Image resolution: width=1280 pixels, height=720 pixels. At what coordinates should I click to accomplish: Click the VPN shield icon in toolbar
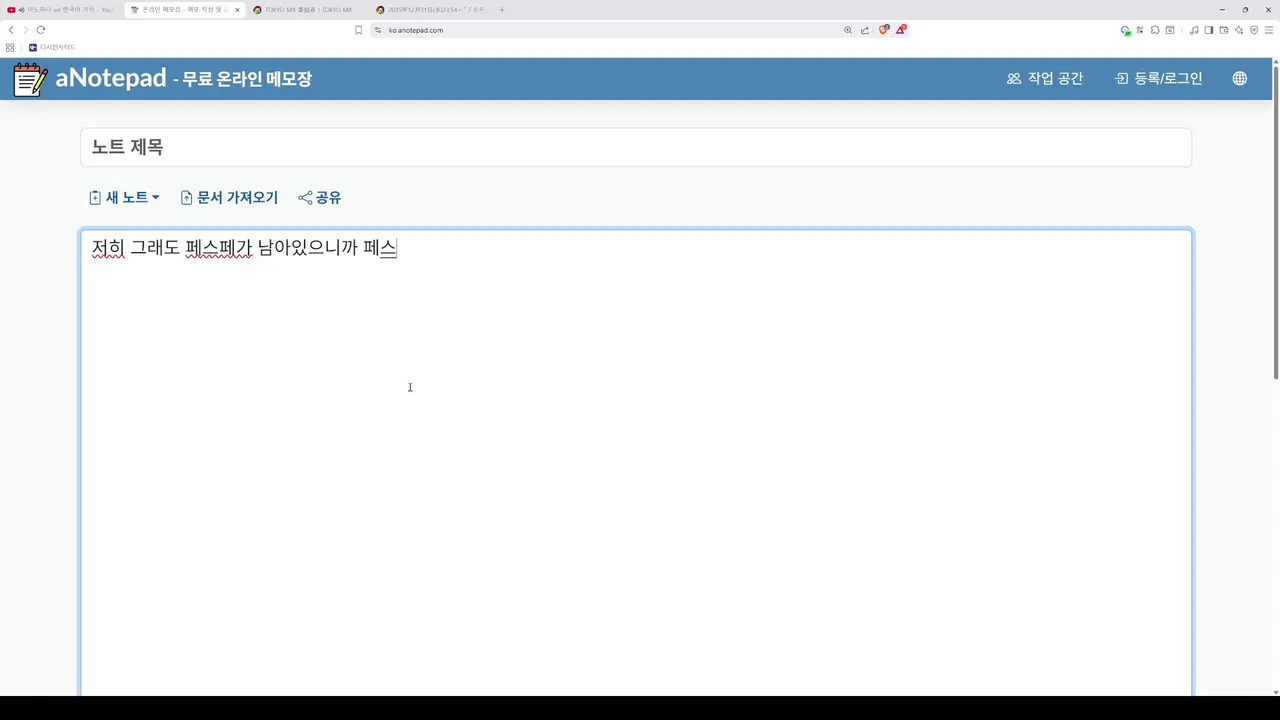(1254, 30)
